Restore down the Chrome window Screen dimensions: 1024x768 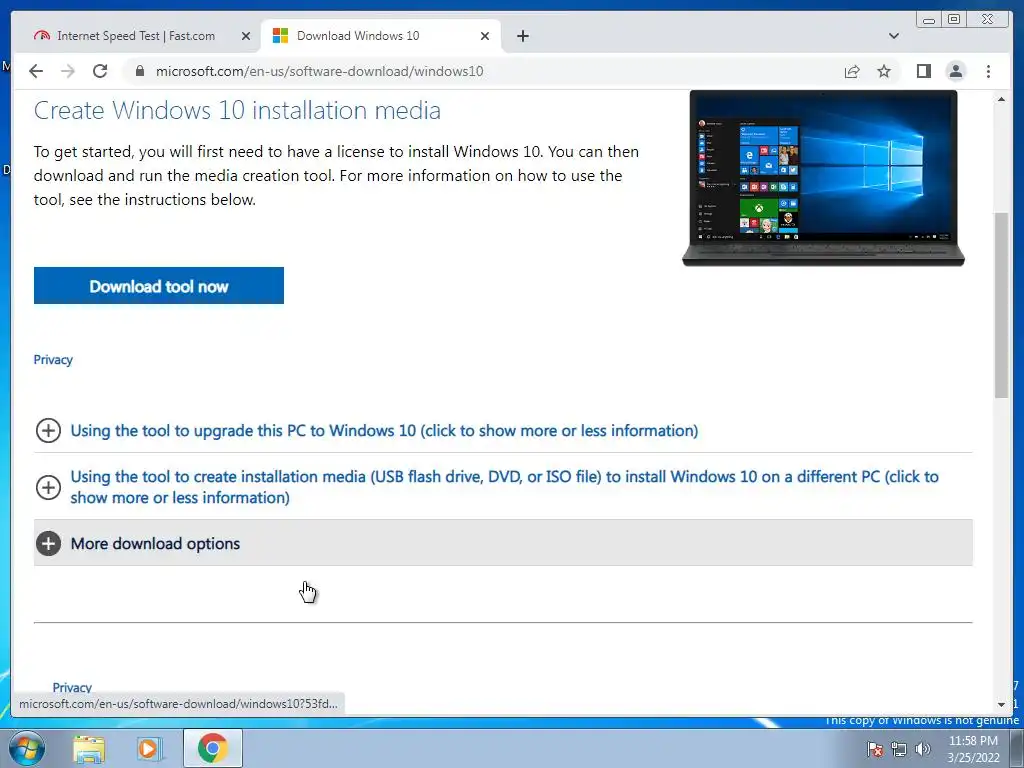[x=954, y=20]
